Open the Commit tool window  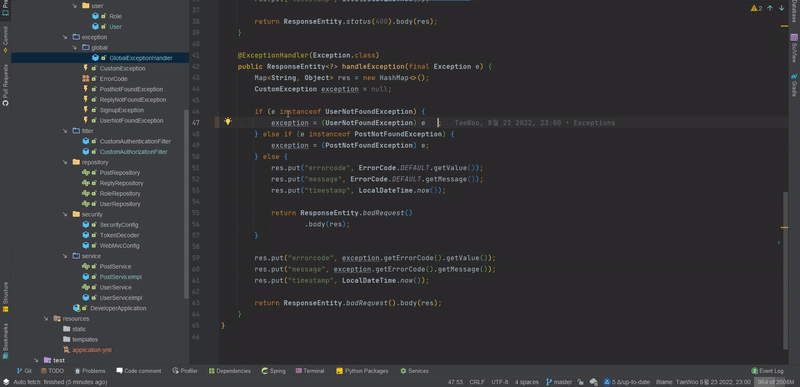pyautogui.click(x=5, y=40)
